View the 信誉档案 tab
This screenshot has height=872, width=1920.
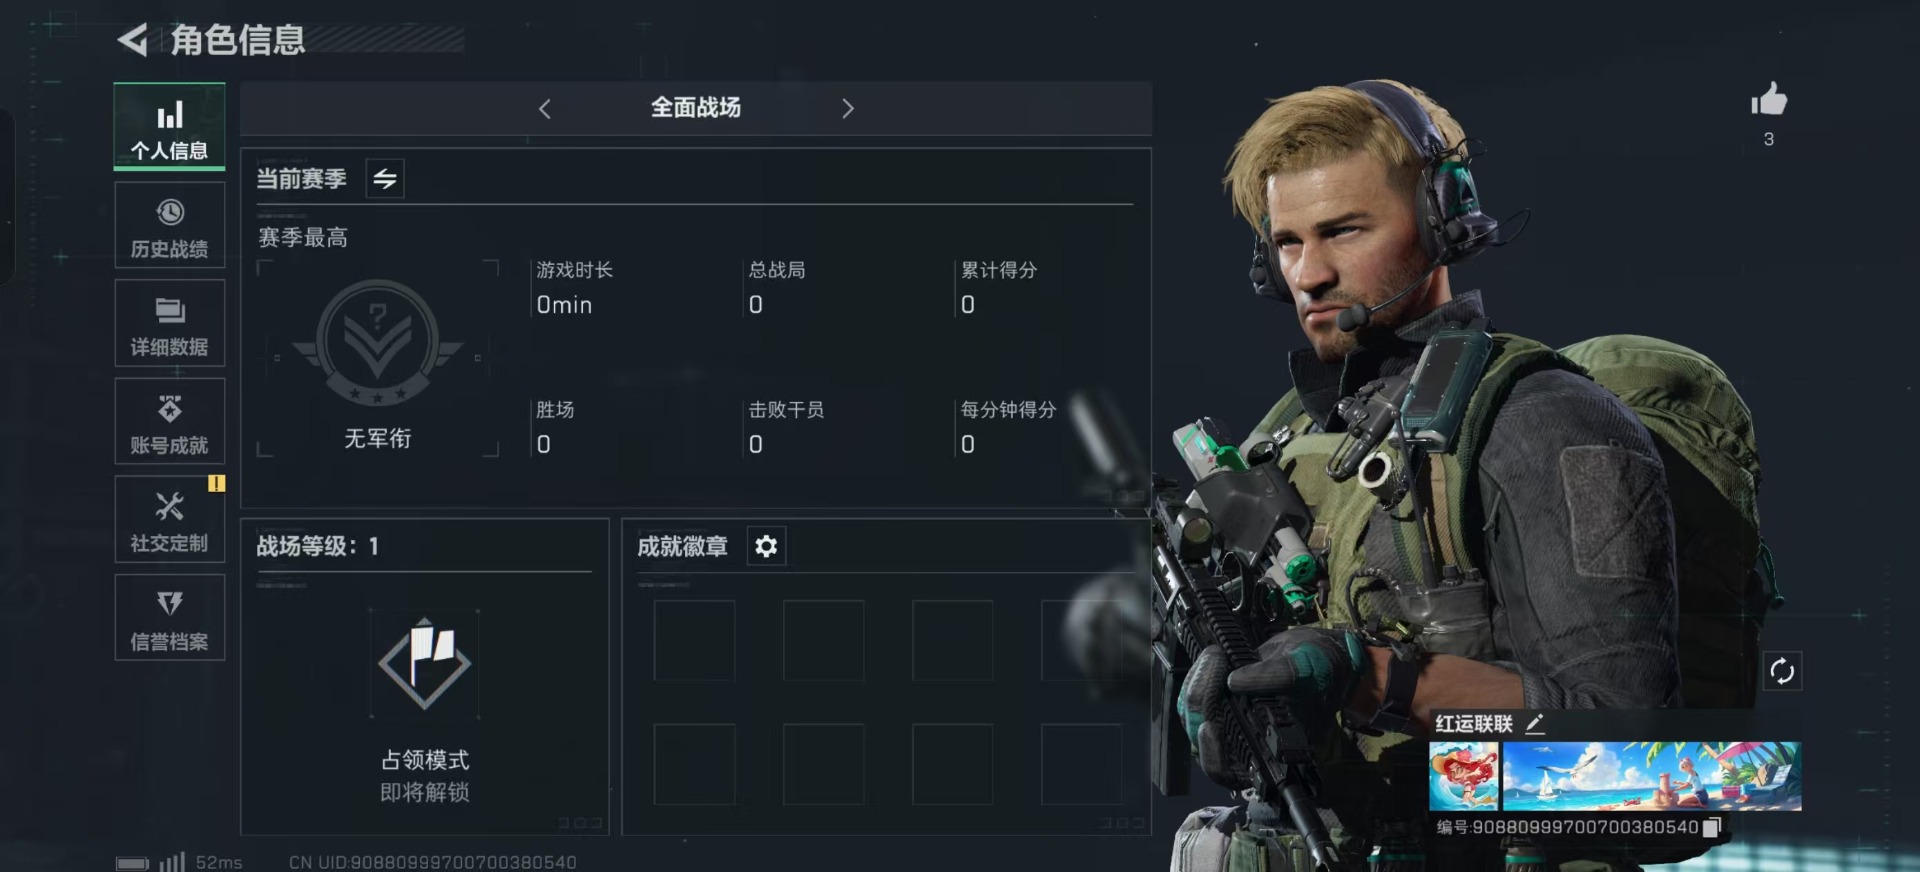pyautogui.click(x=170, y=618)
